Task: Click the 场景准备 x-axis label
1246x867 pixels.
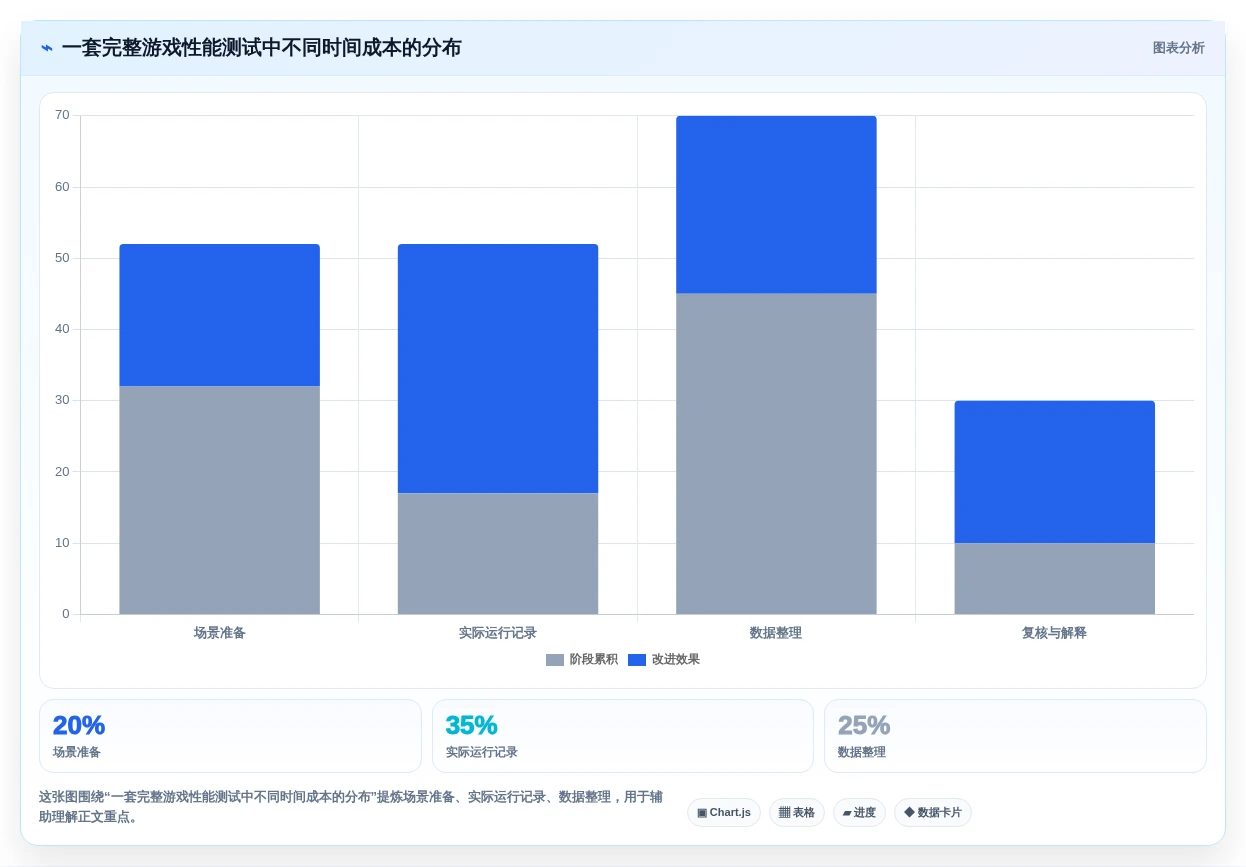Action: pyautogui.click(x=220, y=633)
